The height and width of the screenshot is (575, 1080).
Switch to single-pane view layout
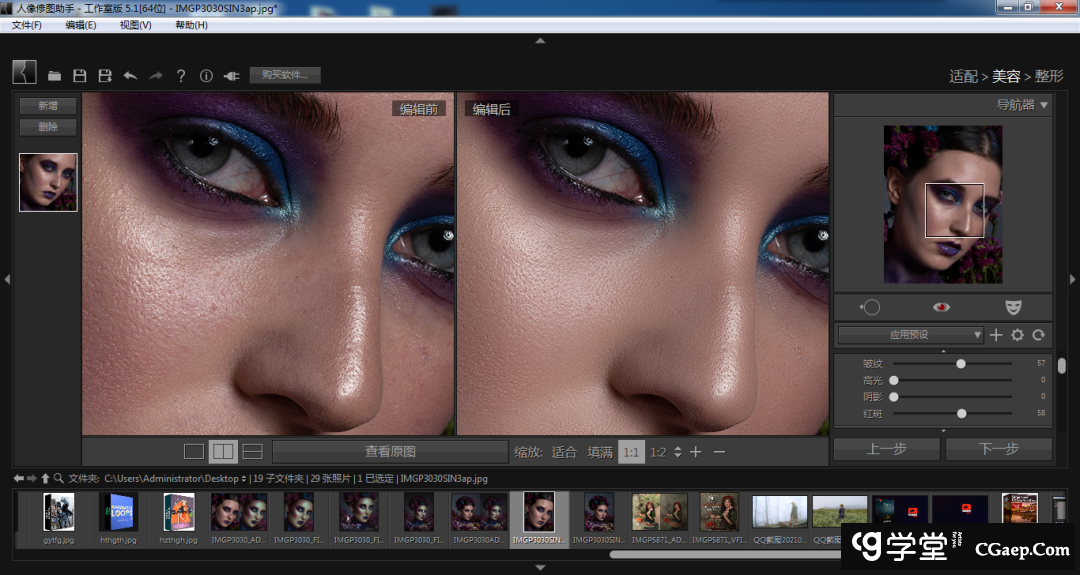point(194,452)
